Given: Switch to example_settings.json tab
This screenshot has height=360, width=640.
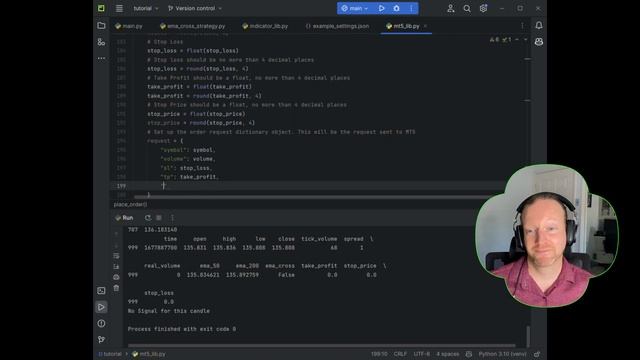Looking at the screenshot, I should (337, 26).
